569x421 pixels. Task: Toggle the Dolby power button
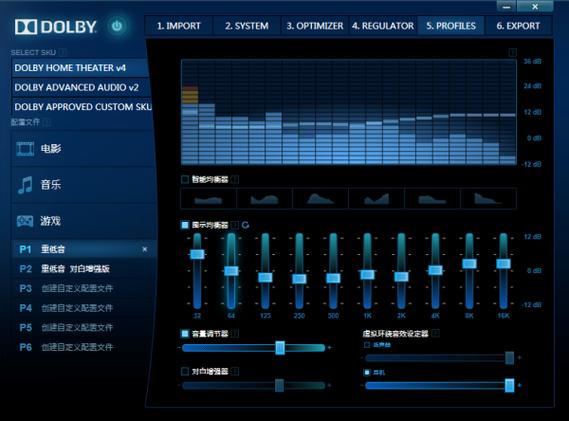(x=117, y=26)
